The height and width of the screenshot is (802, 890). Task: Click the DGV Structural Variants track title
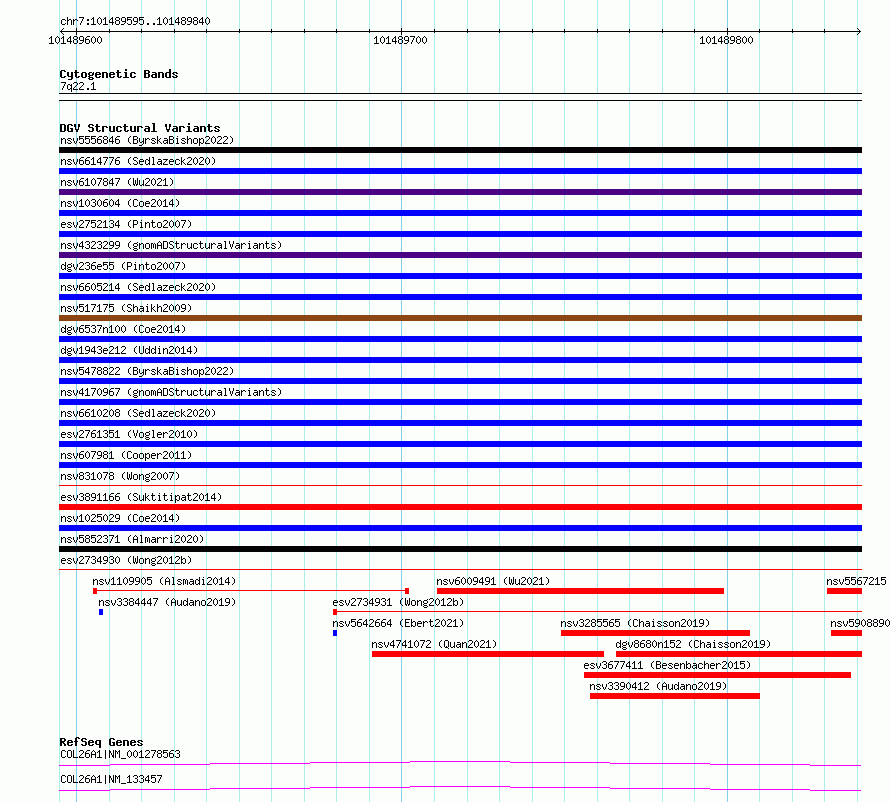point(140,128)
